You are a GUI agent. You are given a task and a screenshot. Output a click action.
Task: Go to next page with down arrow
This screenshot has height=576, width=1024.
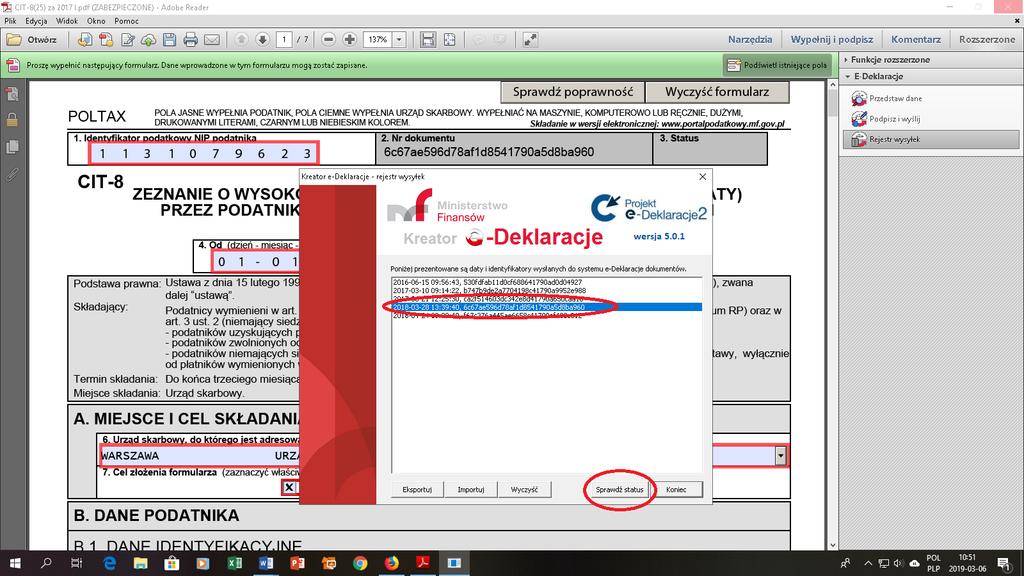pos(262,40)
